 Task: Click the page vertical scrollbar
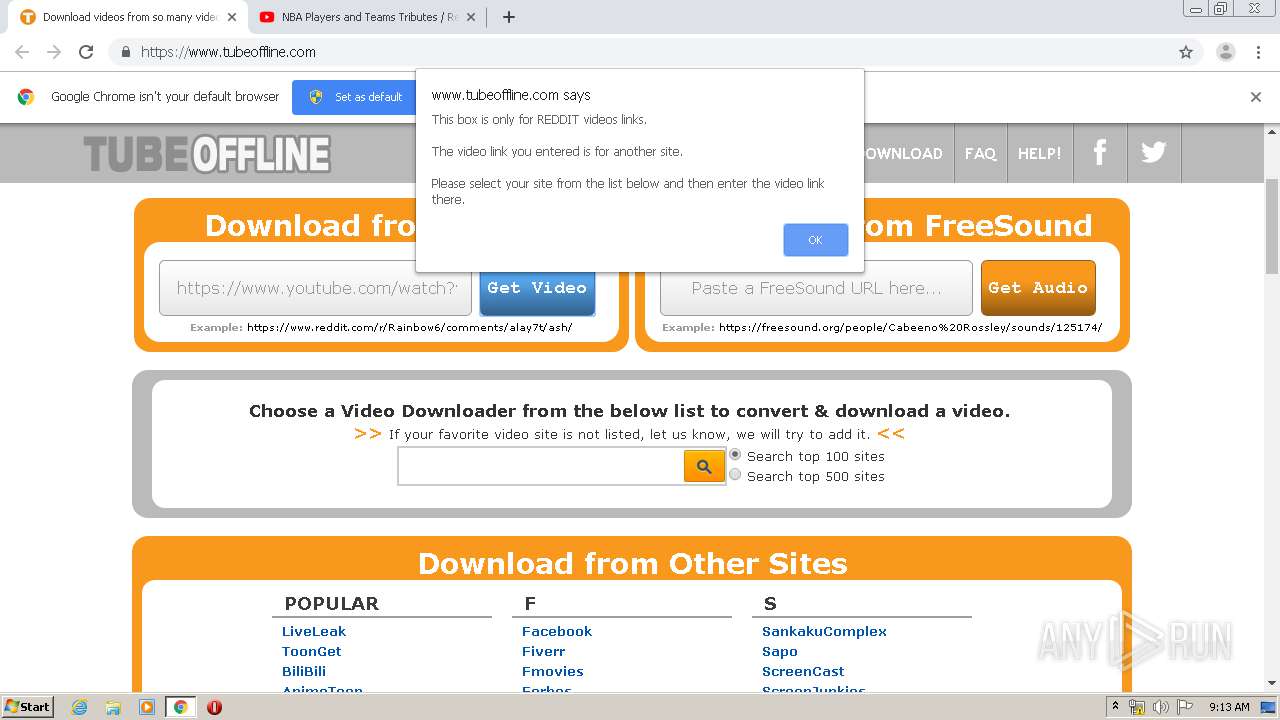1272,226
